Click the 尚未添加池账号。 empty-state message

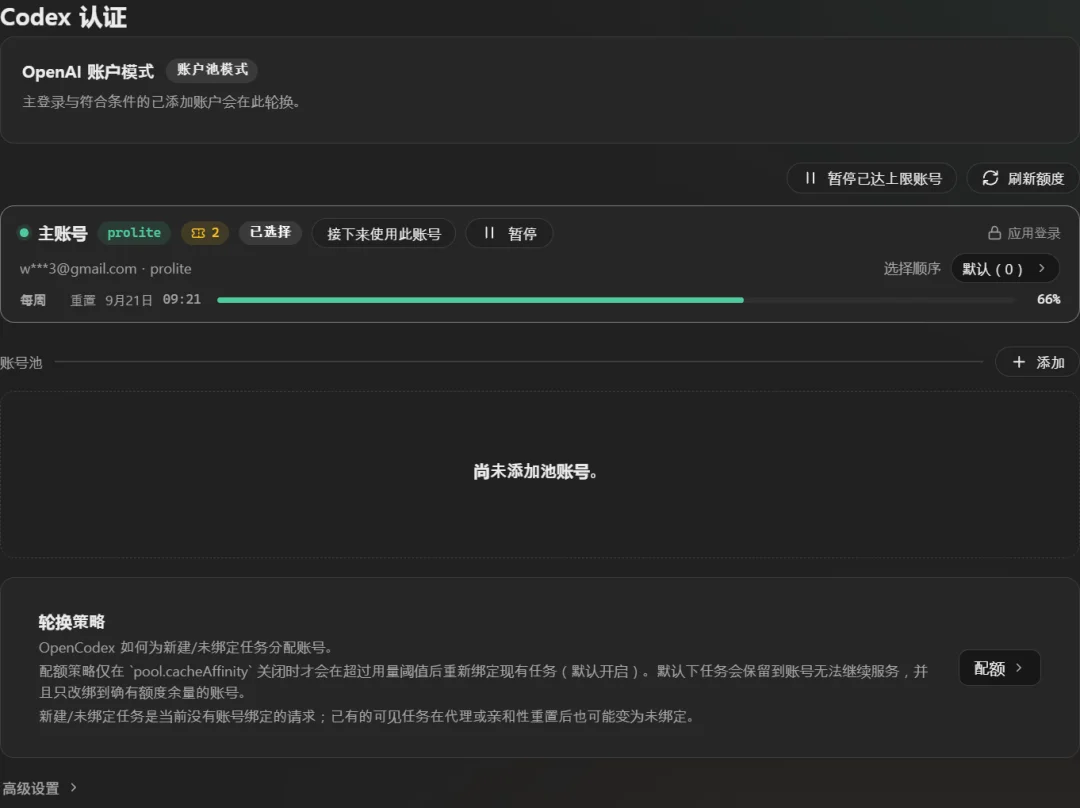(535, 471)
